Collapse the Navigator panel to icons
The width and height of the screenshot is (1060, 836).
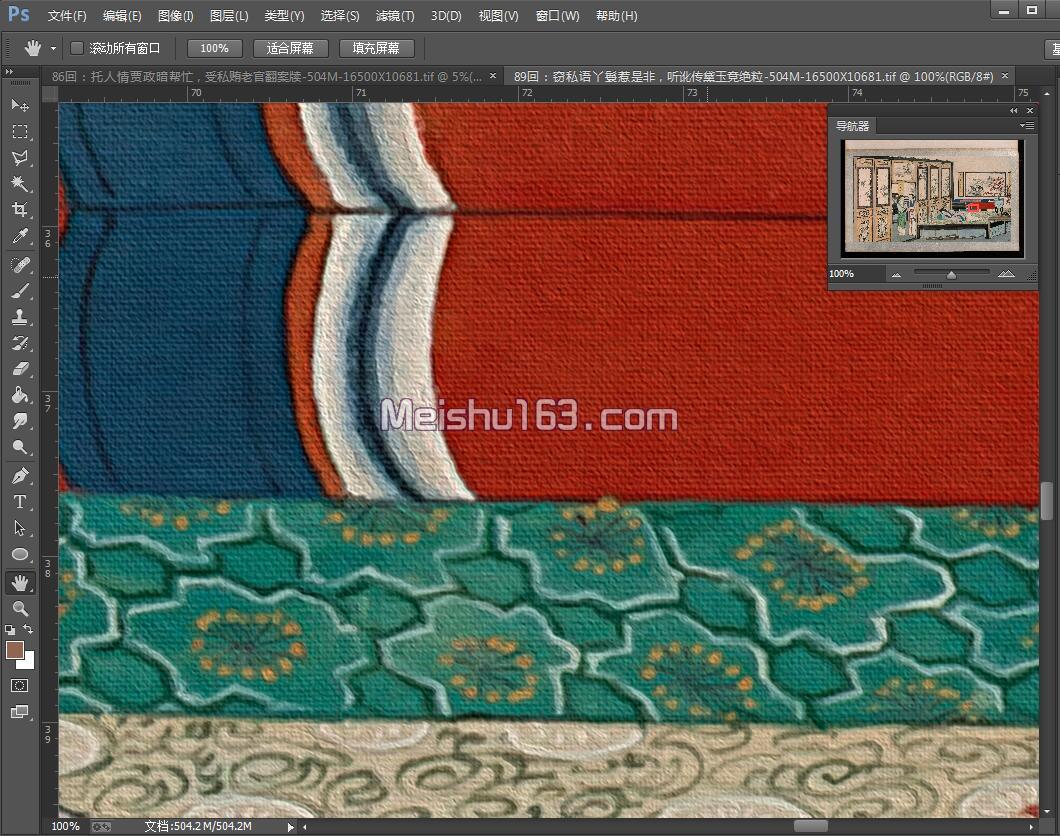[1013, 110]
